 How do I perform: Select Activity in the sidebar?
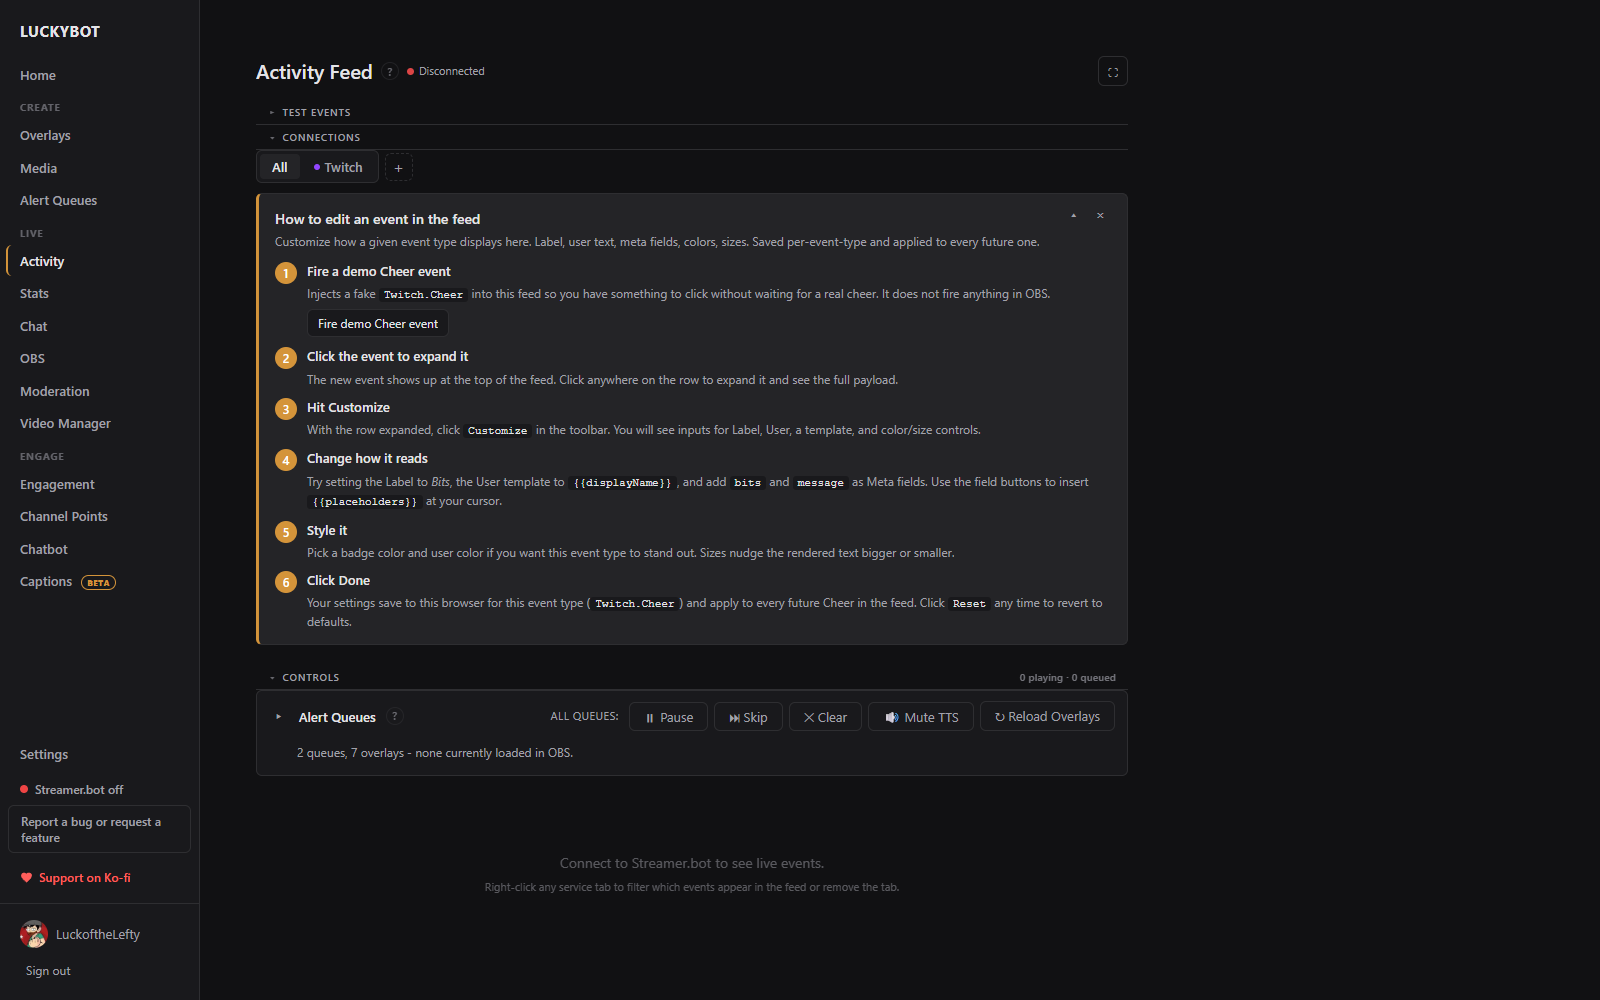[42, 262]
